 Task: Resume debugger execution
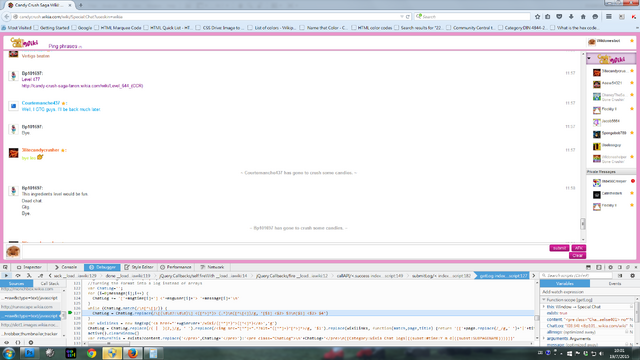click(6, 276)
